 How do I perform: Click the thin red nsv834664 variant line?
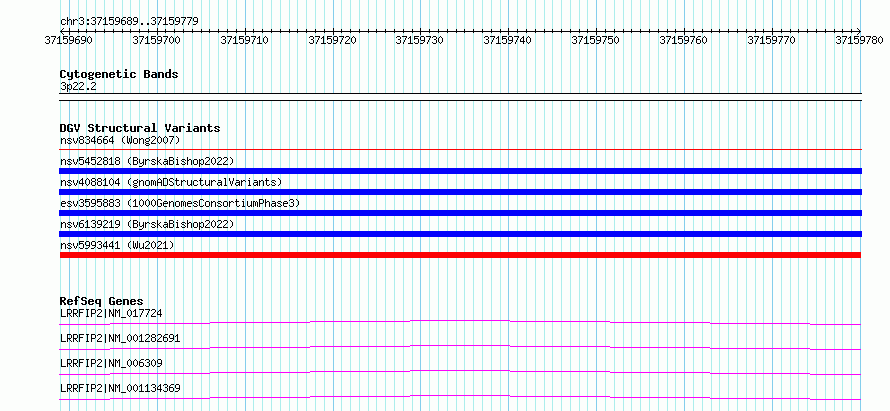click(460, 149)
